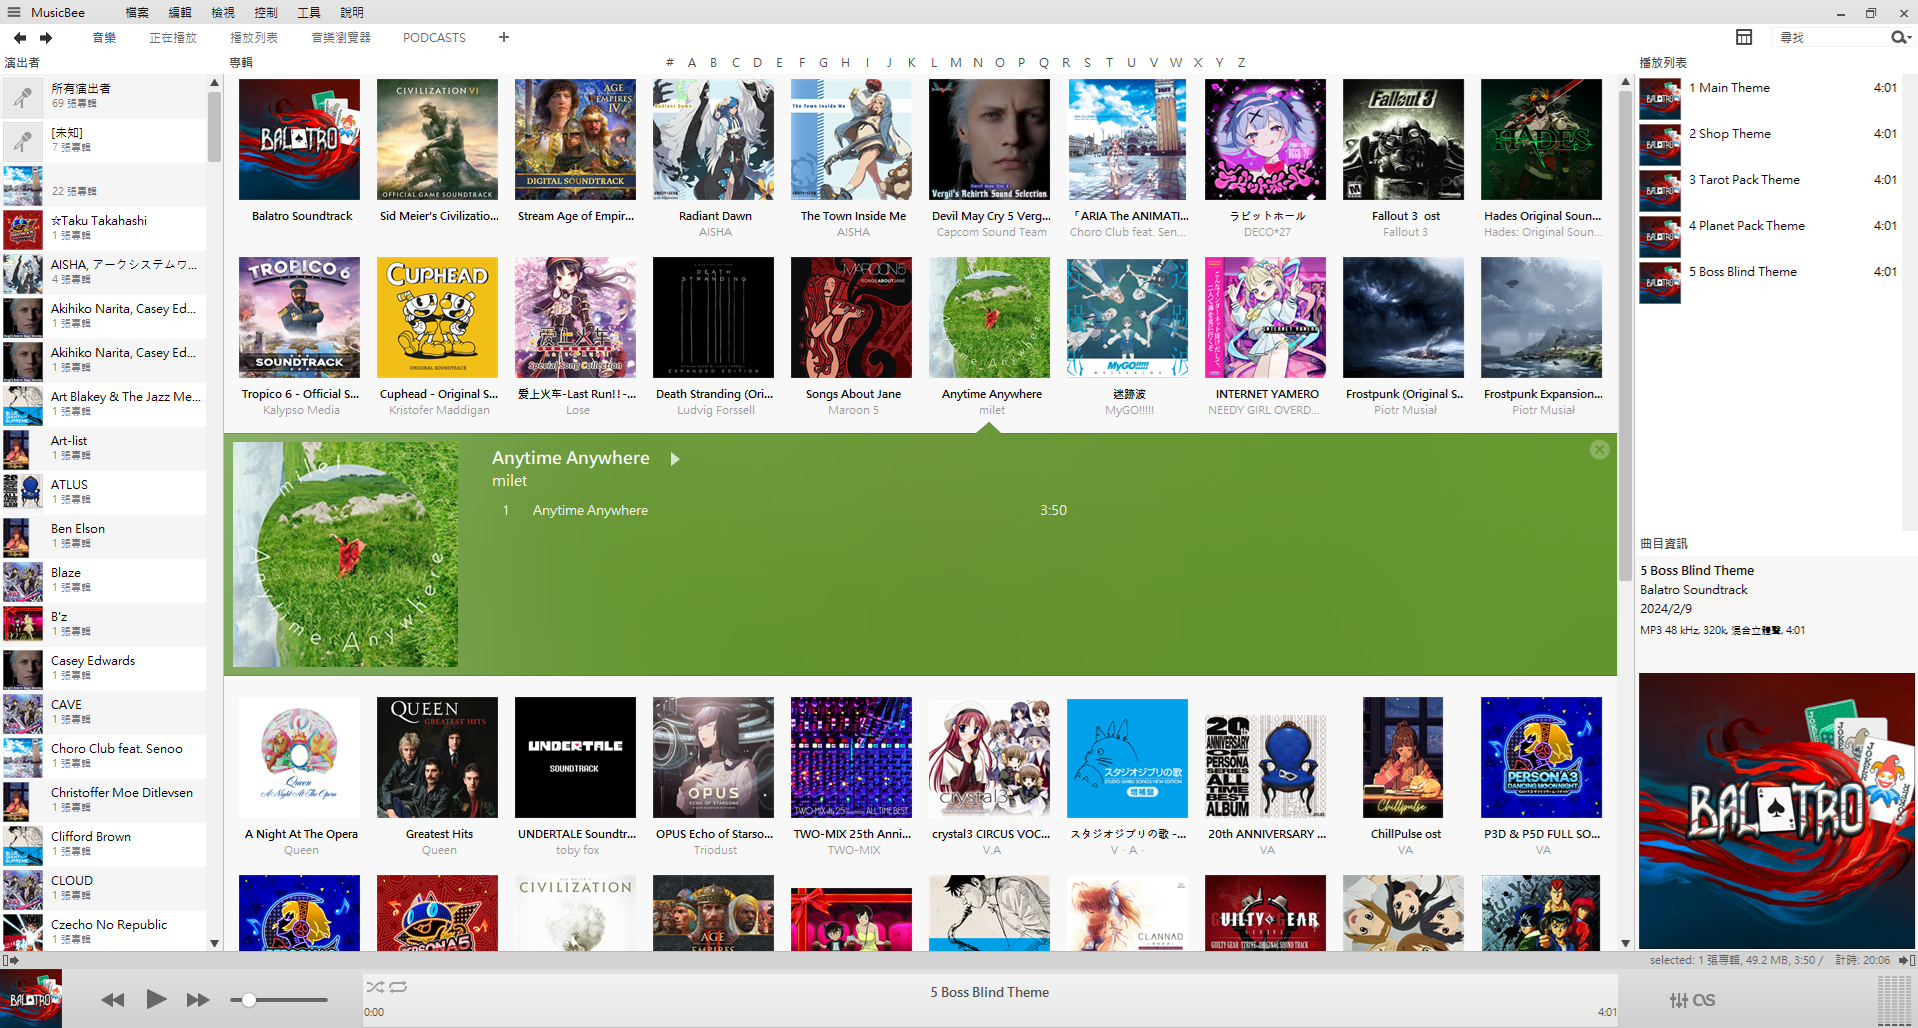Select track 1 Anytime Anywhere in expanded album
Screen dimensions: 1918x1028
785,510
